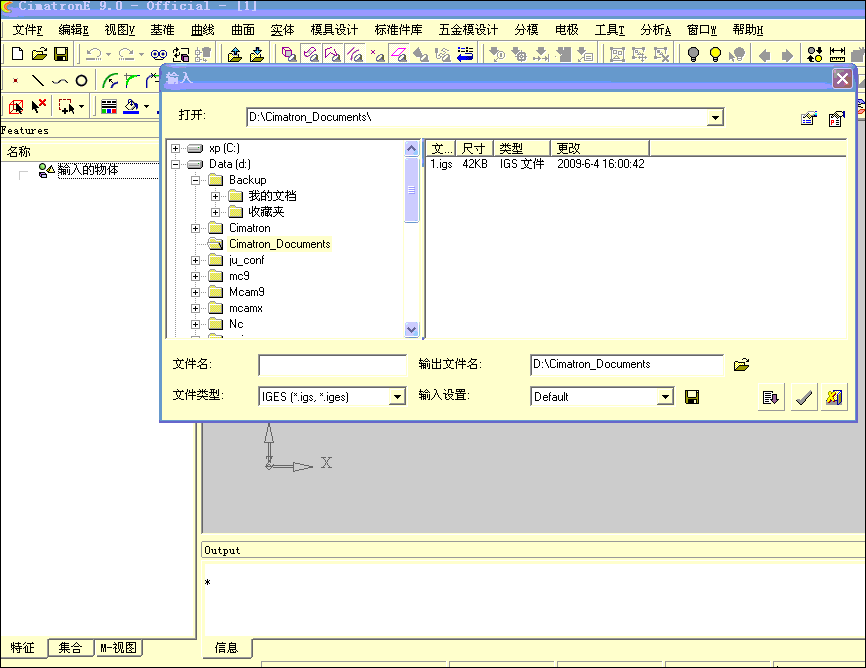Click the Save floppy disk icon
The width and height of the screenshot is (866, 668).
pyautogui.click(x=61, y=54)
